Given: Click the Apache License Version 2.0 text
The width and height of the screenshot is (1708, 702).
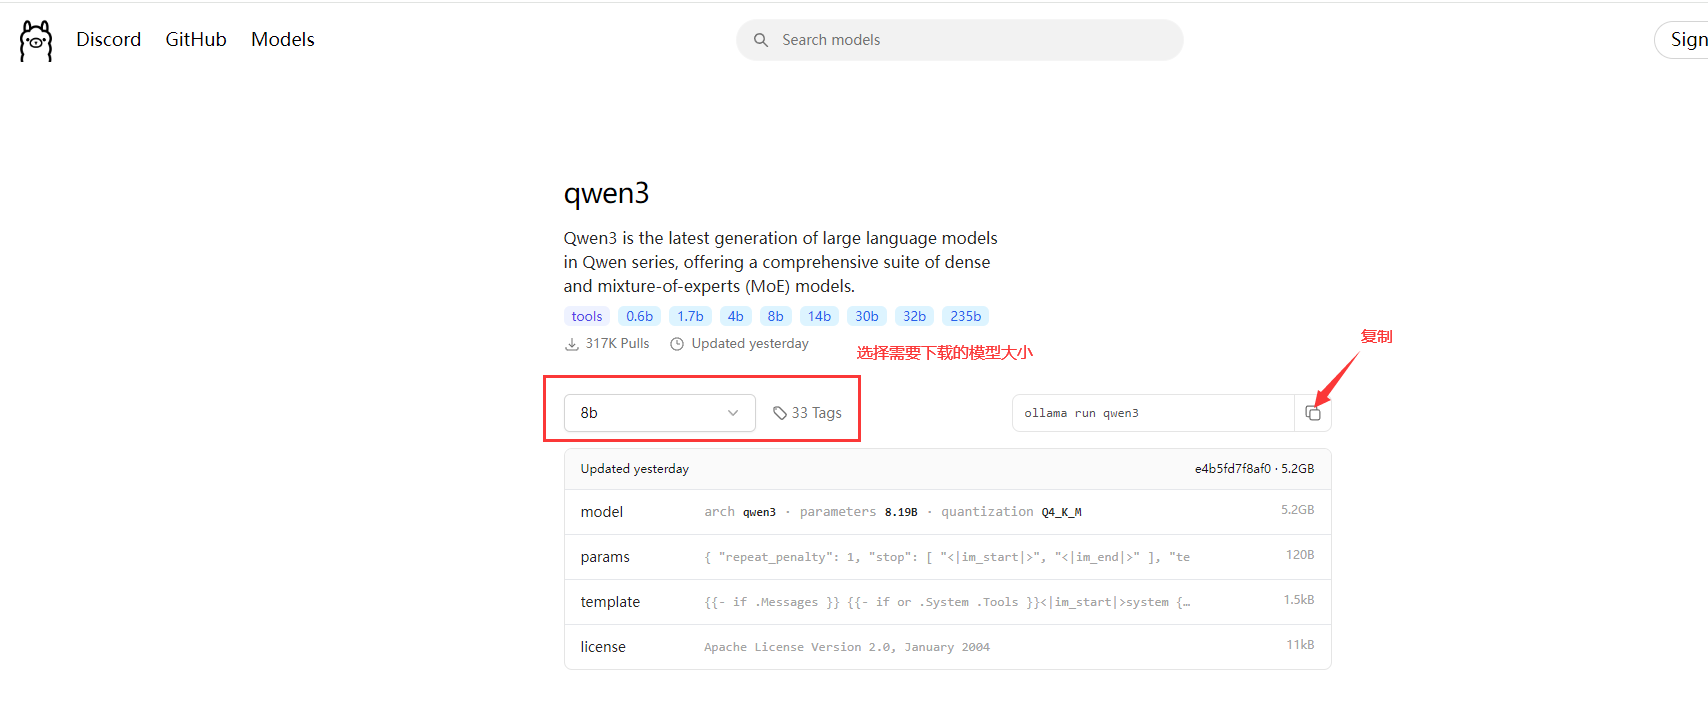Looking at the screenshot, I should coord(847,647).
